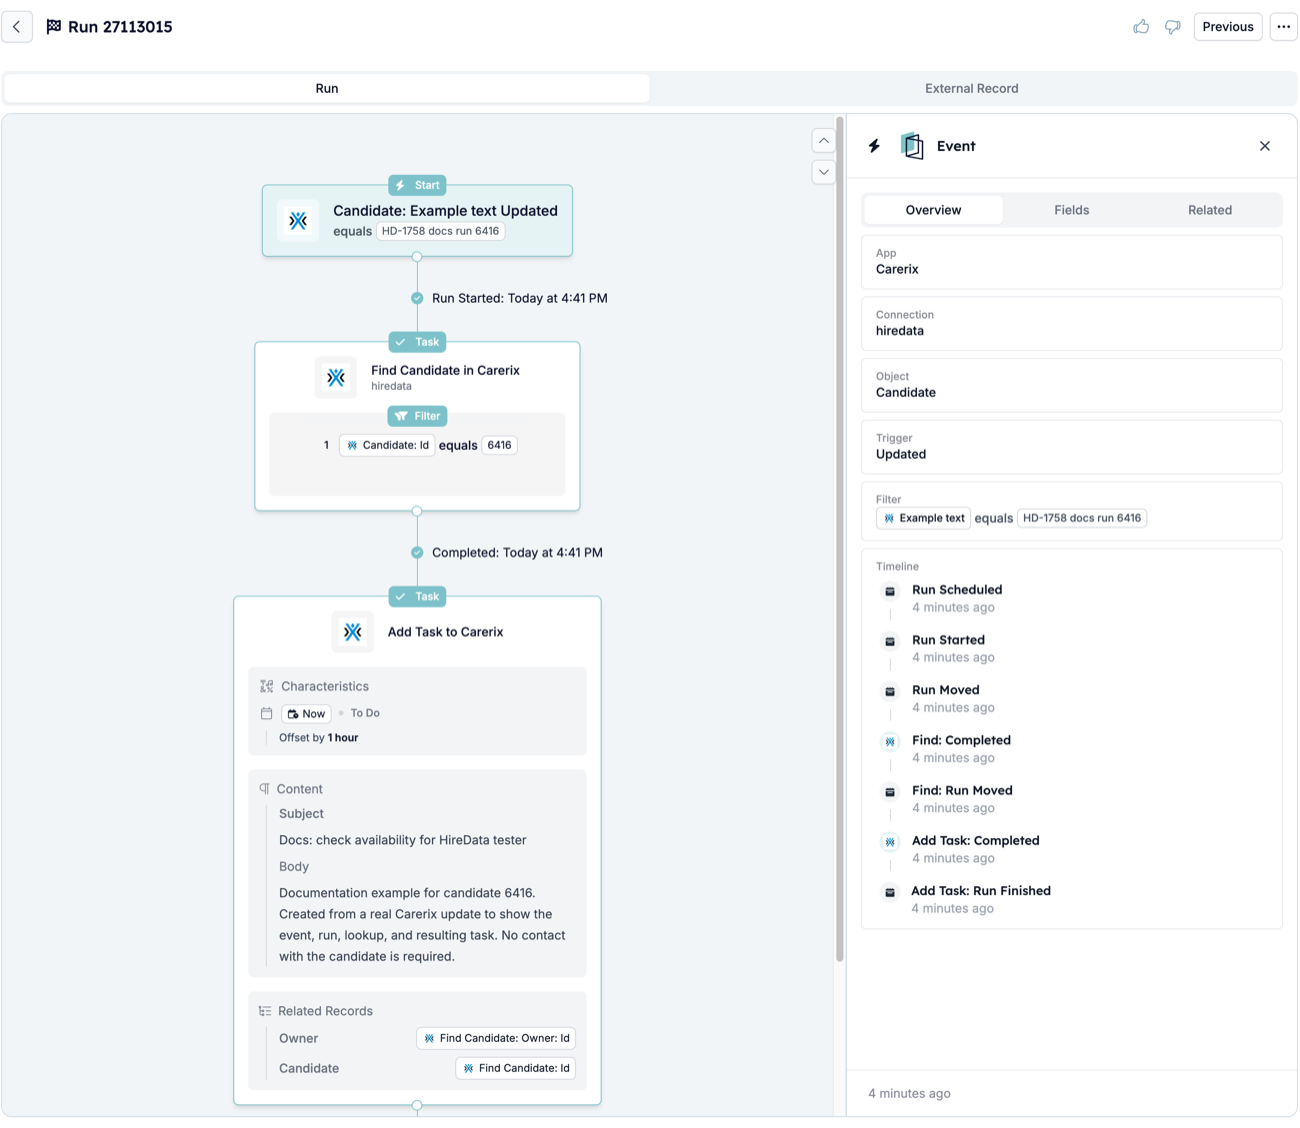Click the Find: Run Moved timeline icon
The width and height of the screenshot is (1300, 1128).
(890, 792)
